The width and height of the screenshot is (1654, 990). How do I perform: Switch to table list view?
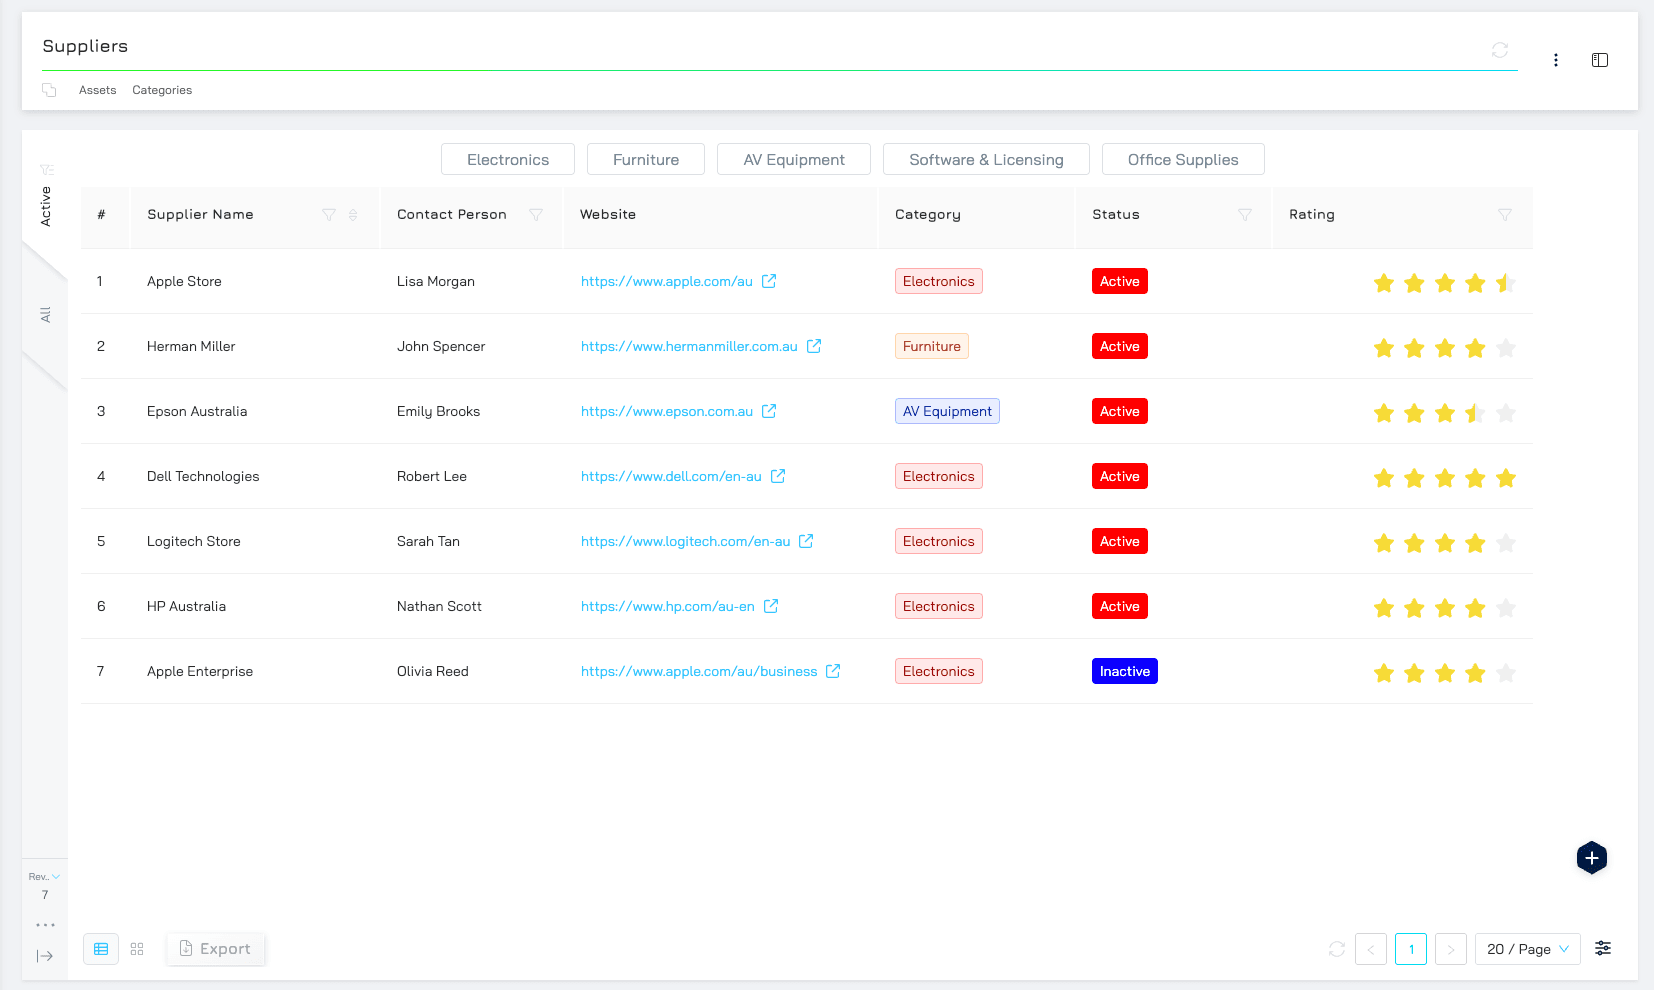101,949
